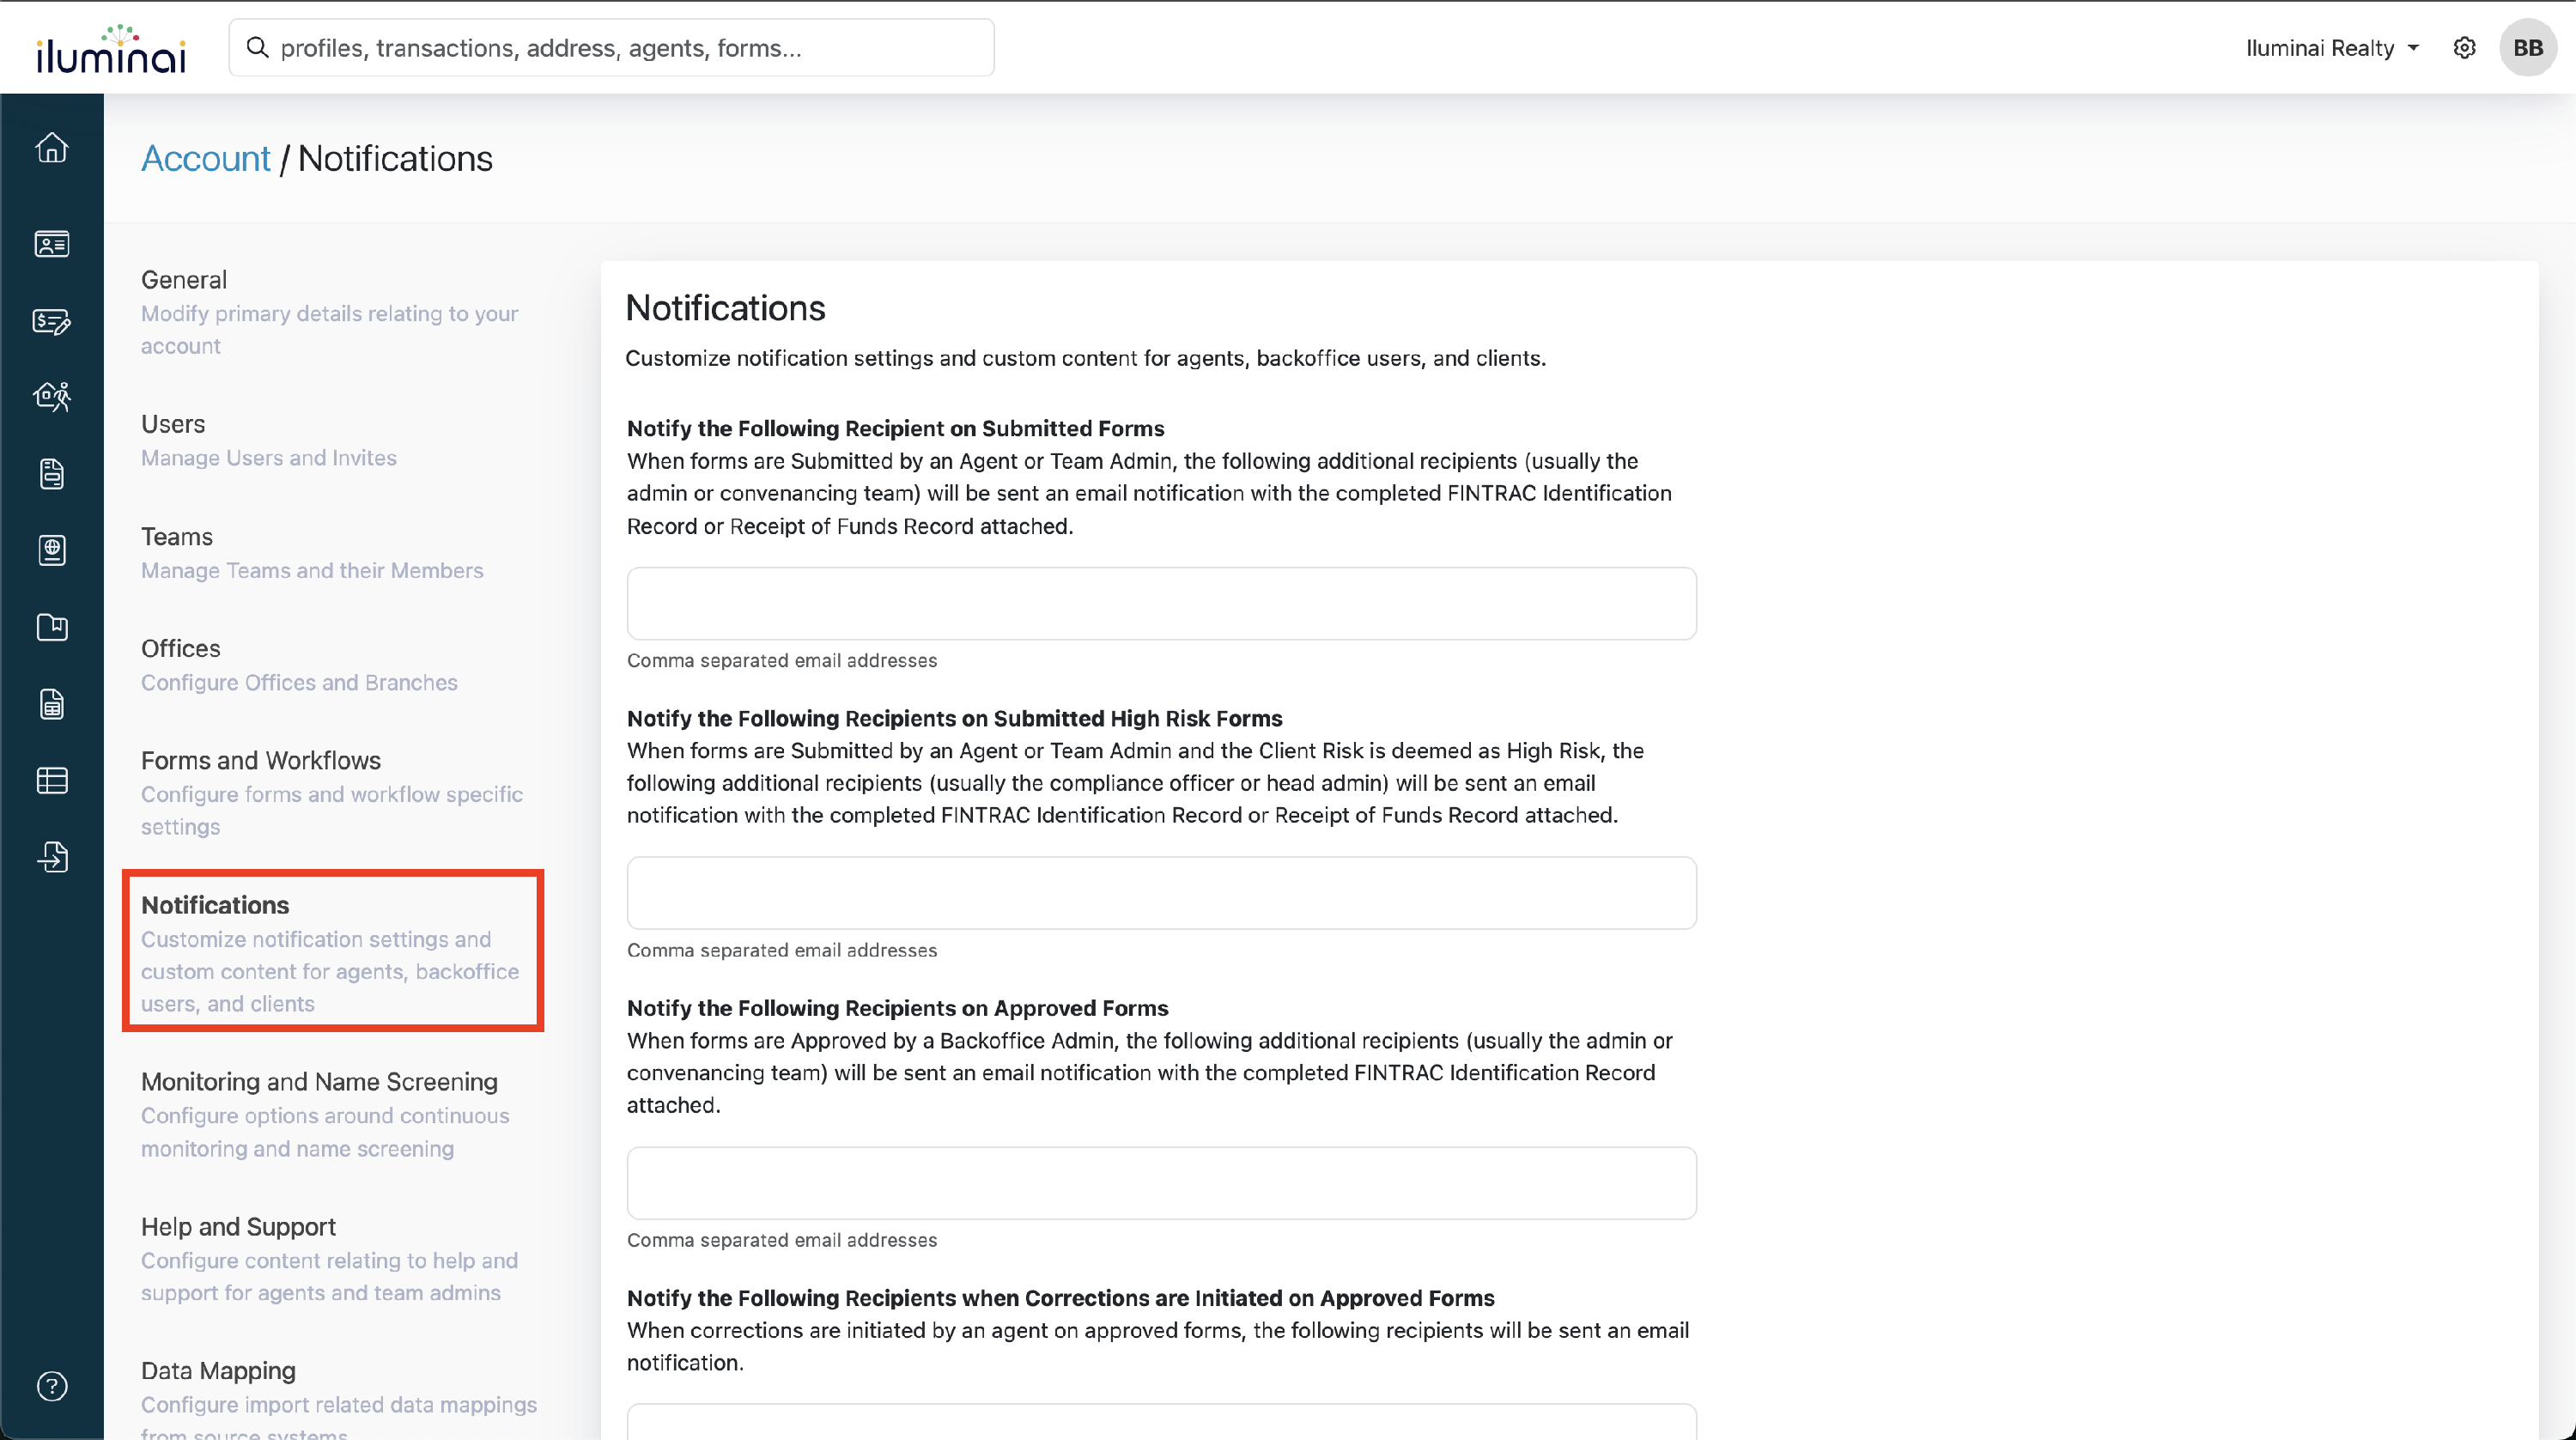Screen dimensions: 2576x1440
Task: Open the dollar cheque with pen icon
Action: (52, 321)
